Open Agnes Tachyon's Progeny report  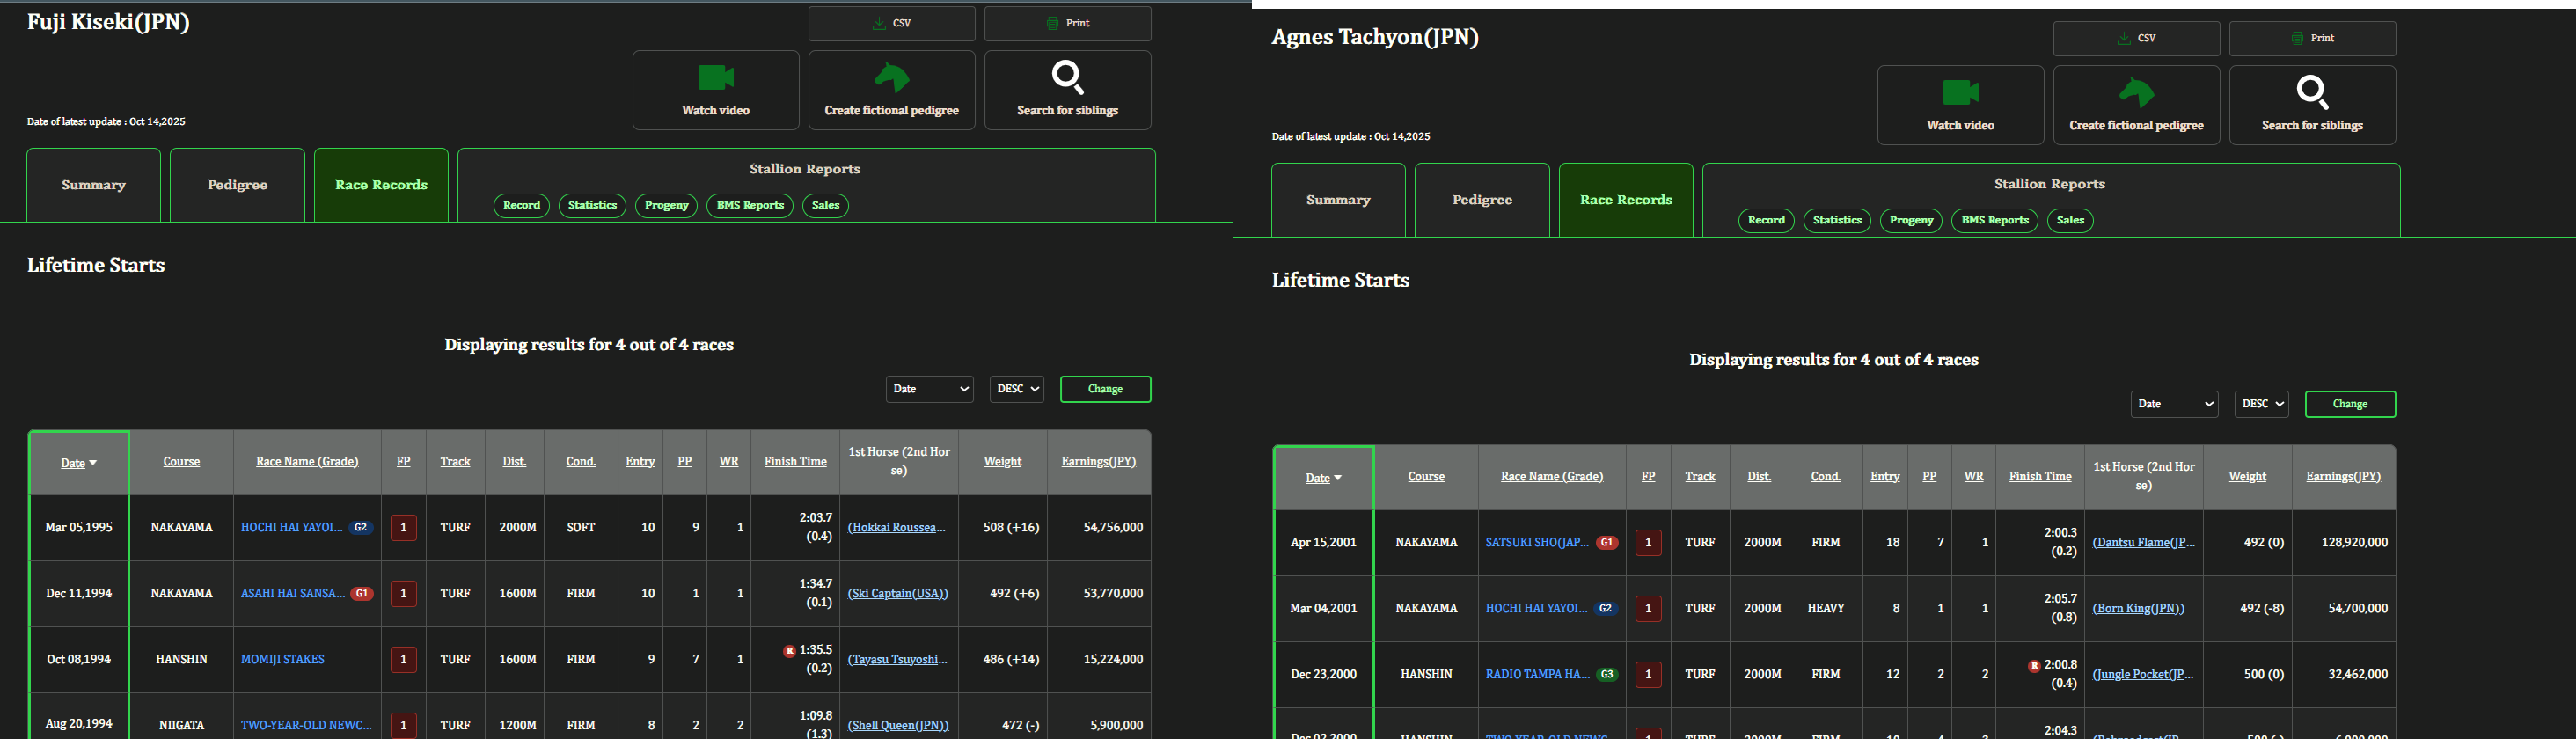click(1912, 221)
